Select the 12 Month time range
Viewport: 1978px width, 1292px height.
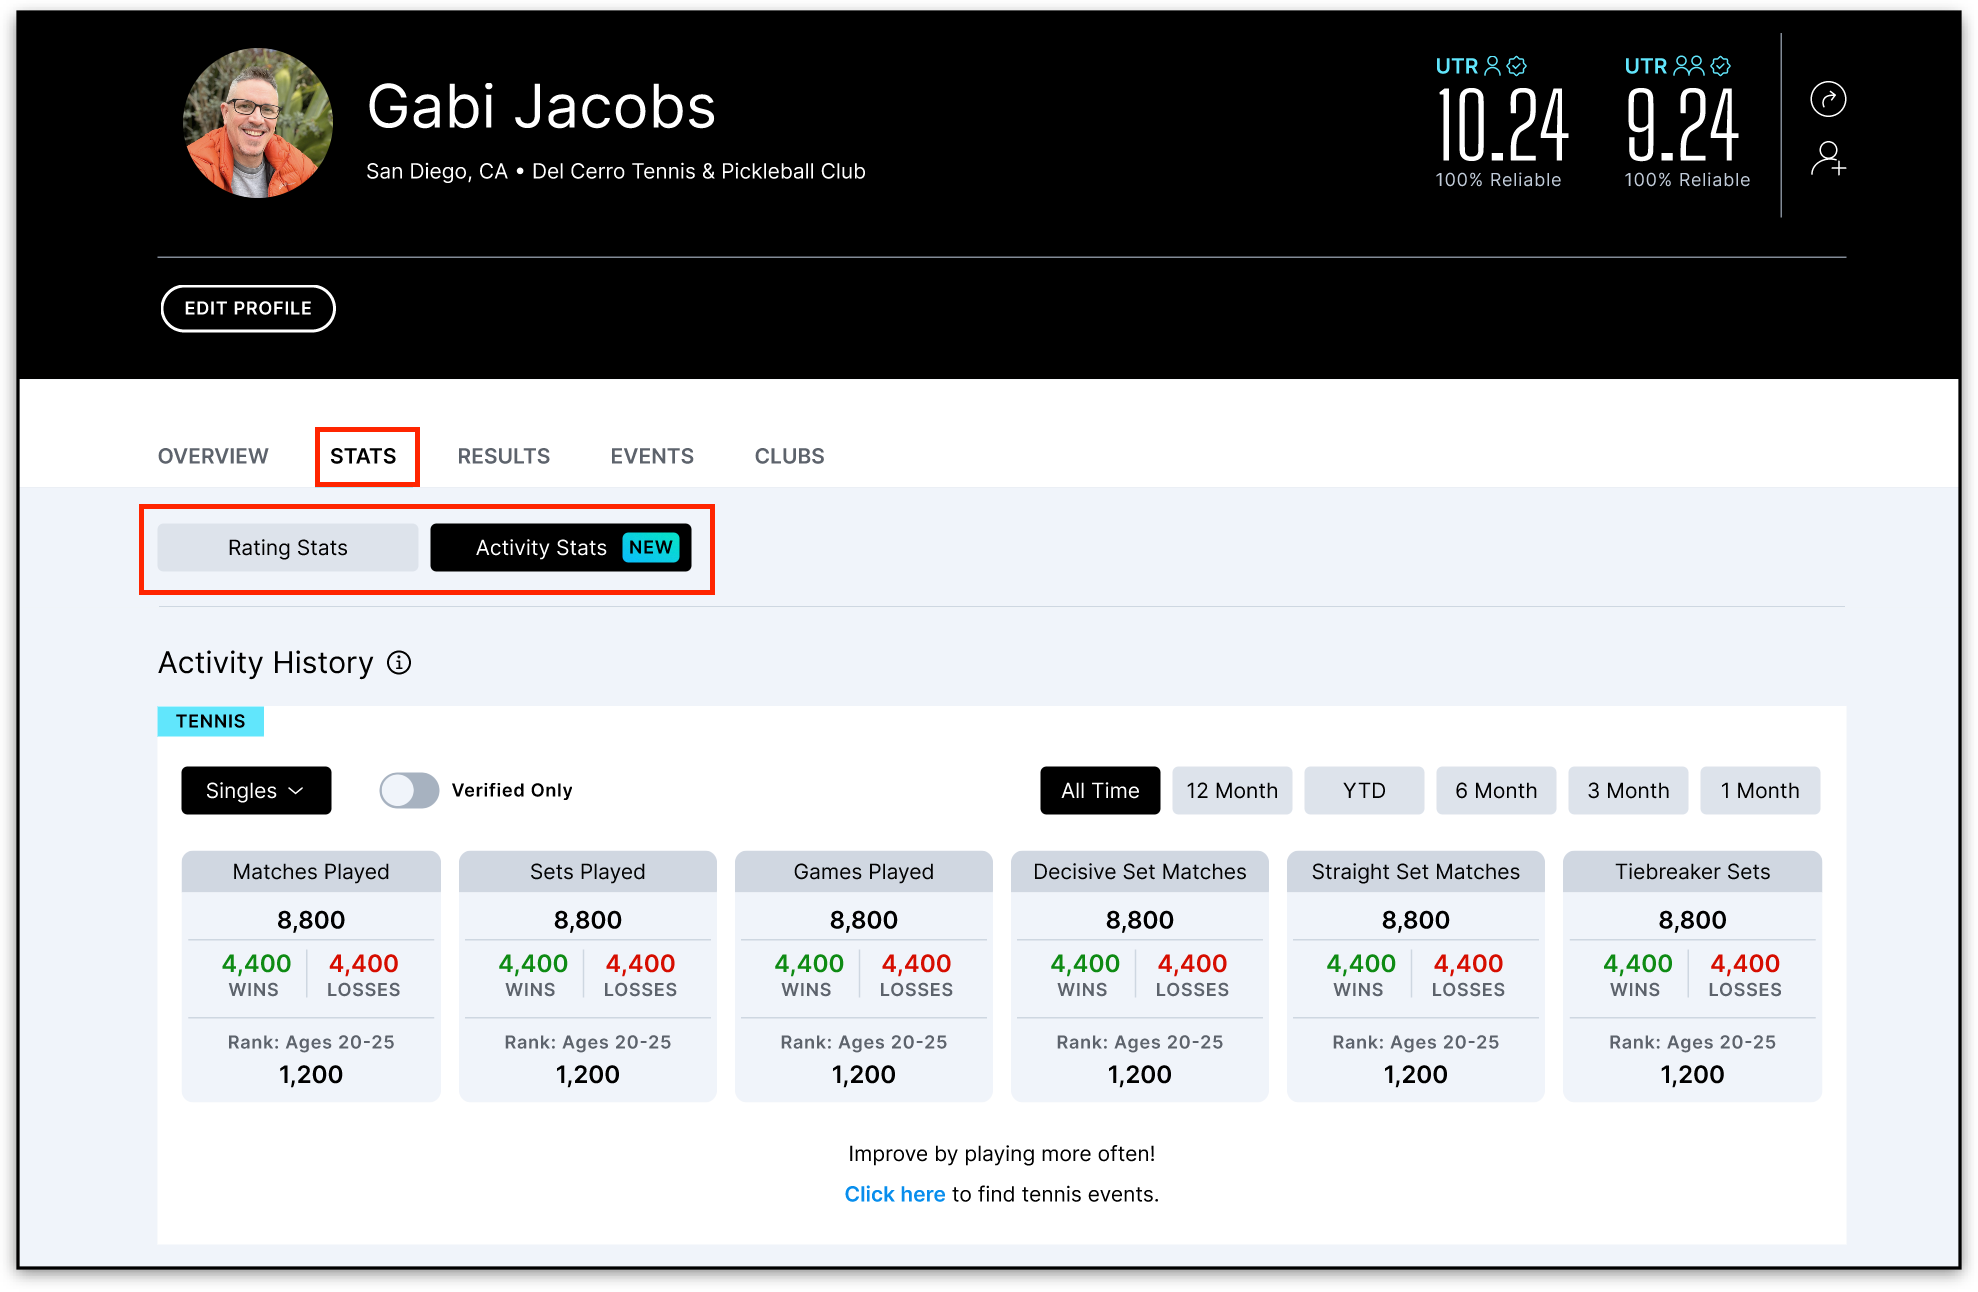click(1232, 791)
